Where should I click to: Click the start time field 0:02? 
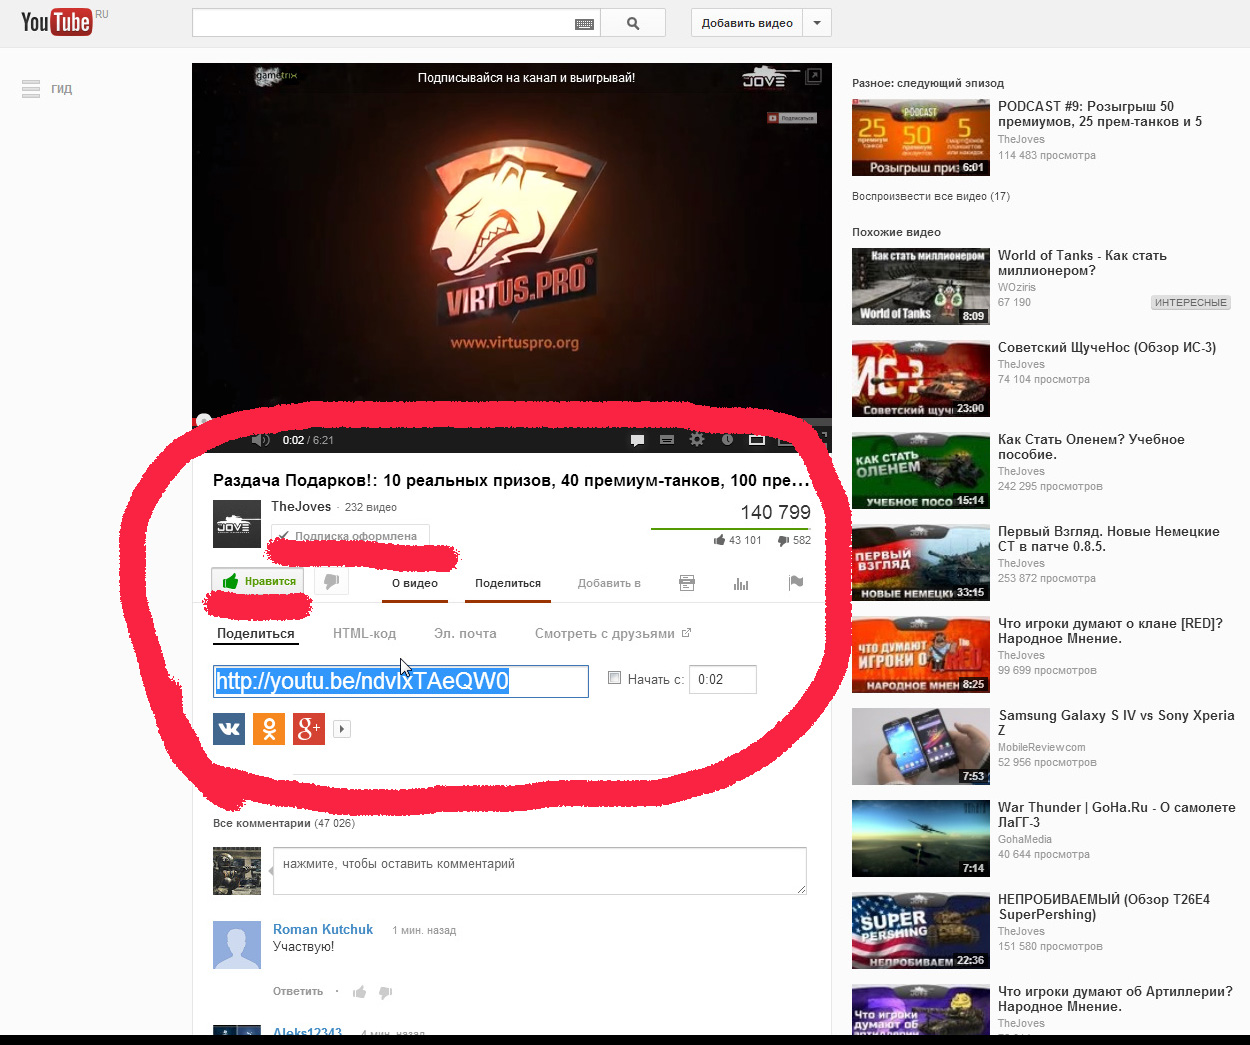[x=723, y=679]
